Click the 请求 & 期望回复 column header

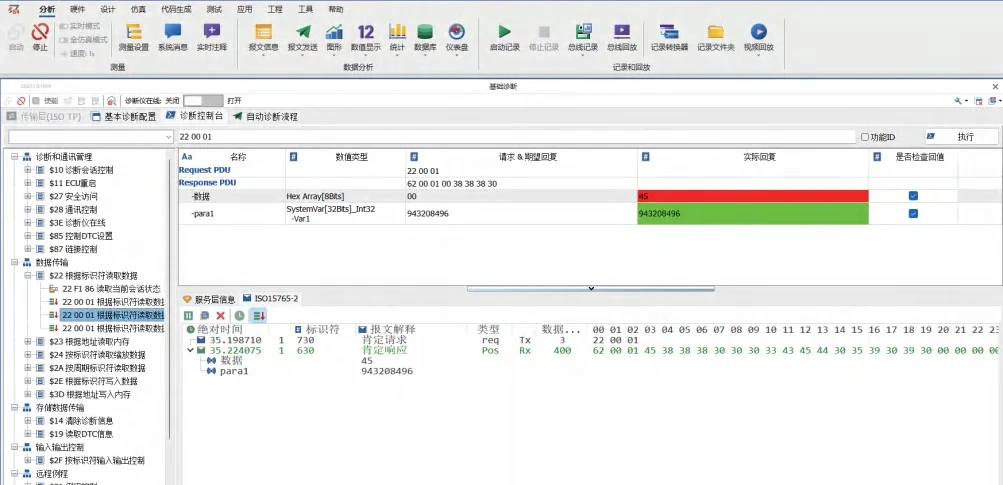(x=521, y=157)
